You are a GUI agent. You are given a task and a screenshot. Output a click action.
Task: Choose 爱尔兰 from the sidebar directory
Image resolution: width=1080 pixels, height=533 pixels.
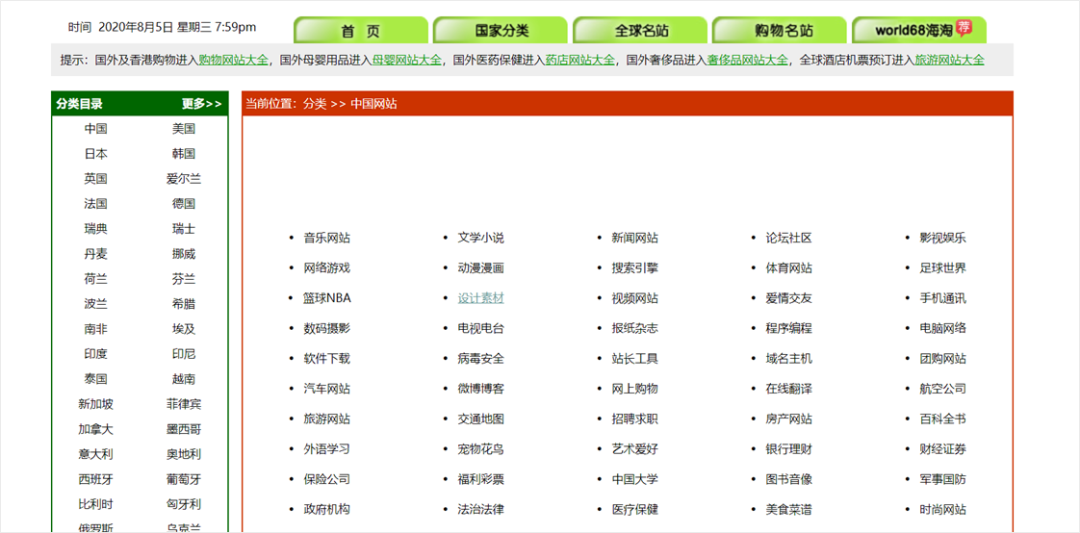coord(184,179)
